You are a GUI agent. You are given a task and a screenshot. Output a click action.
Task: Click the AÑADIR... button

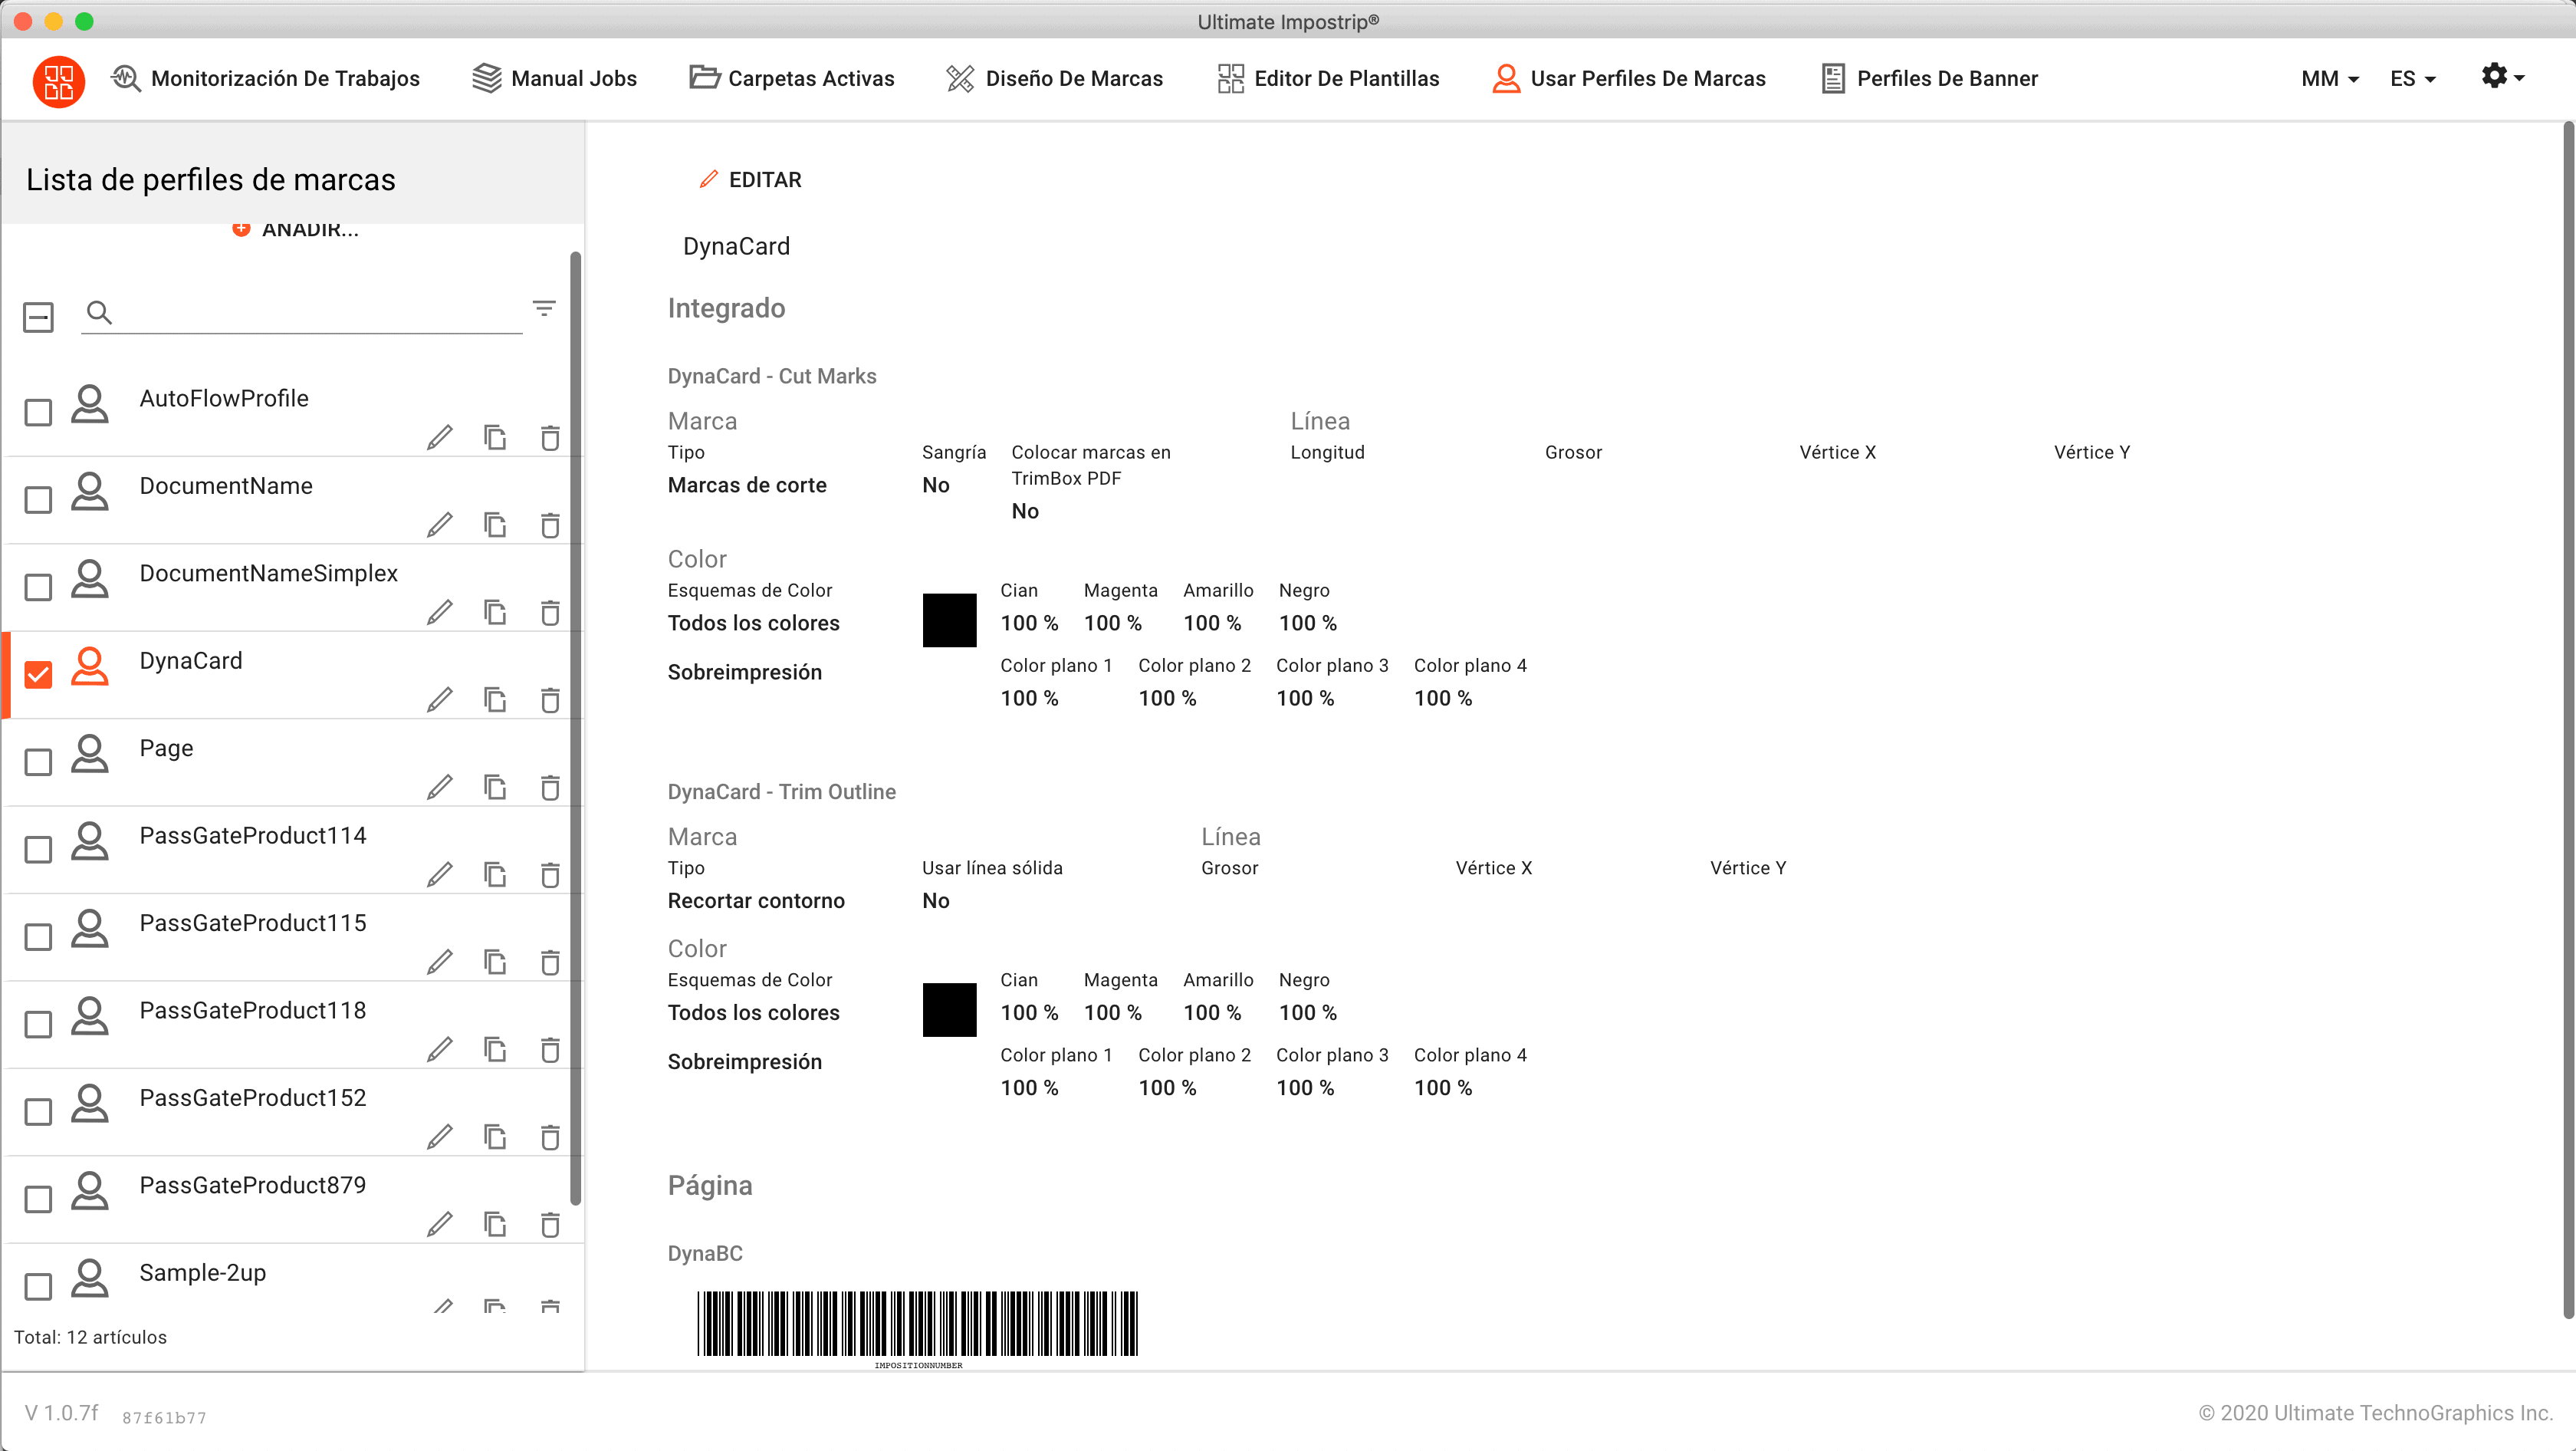point(296,230)
